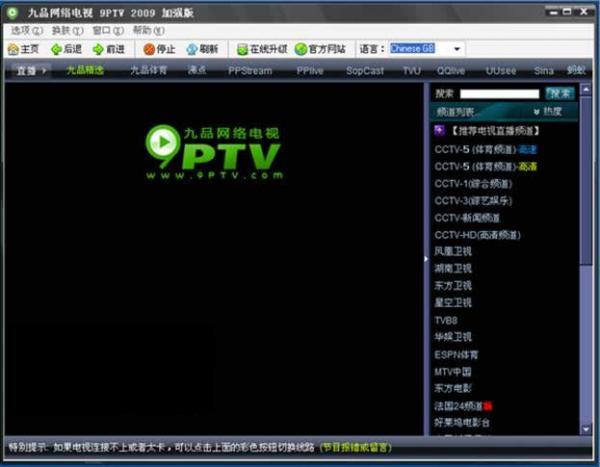Click the 节目报错或留言 link in status bar
Viewport: 600px width, 467px height.
click(x=355, y=447)
